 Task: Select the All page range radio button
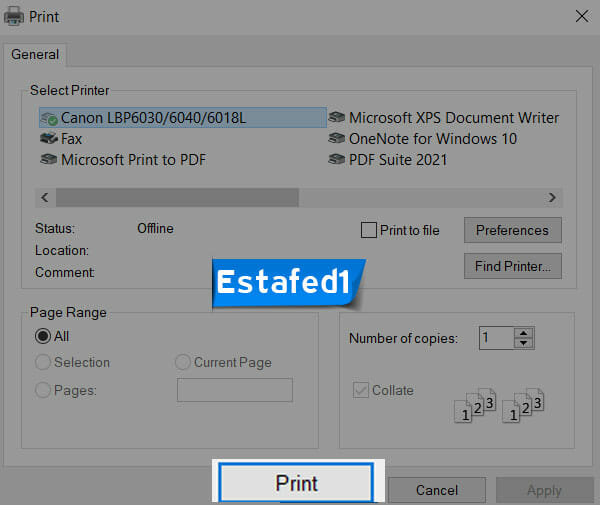pyautogui.click(x=43, y=336)
